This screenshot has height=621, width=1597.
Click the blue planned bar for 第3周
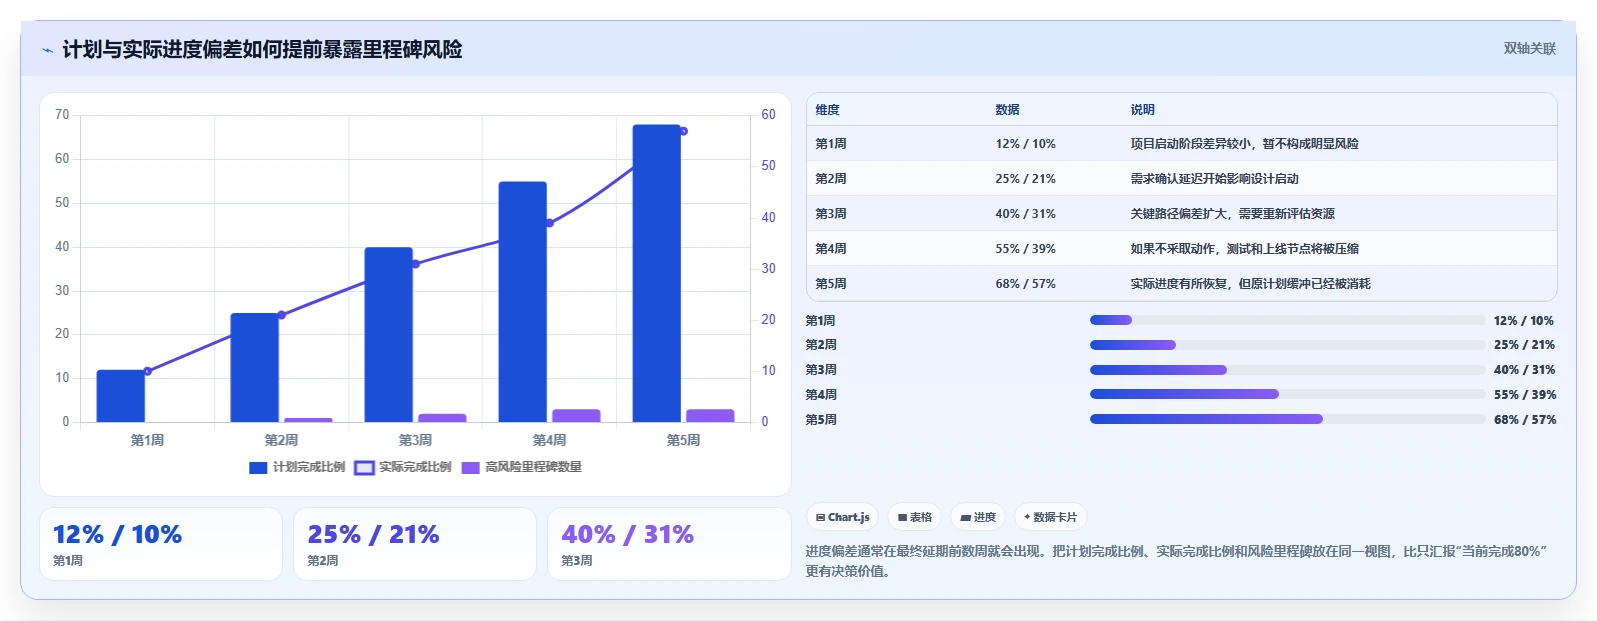[389, 334]
